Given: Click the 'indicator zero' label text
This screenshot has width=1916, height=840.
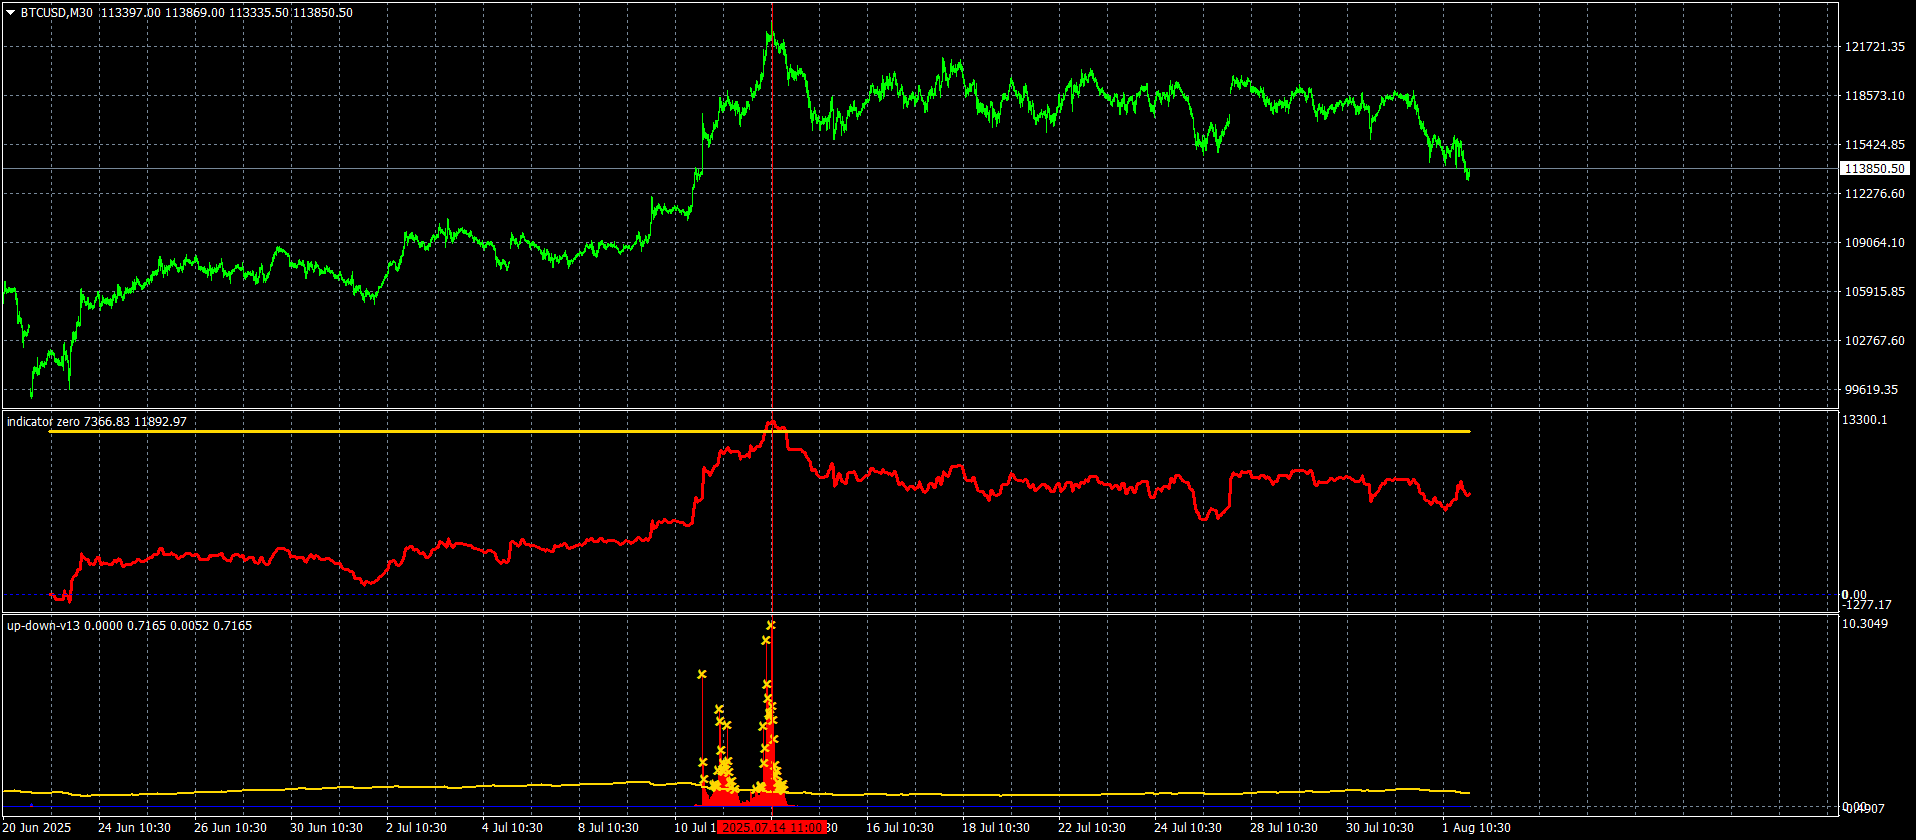Looking at the screenshot, I should pos(43,422).
